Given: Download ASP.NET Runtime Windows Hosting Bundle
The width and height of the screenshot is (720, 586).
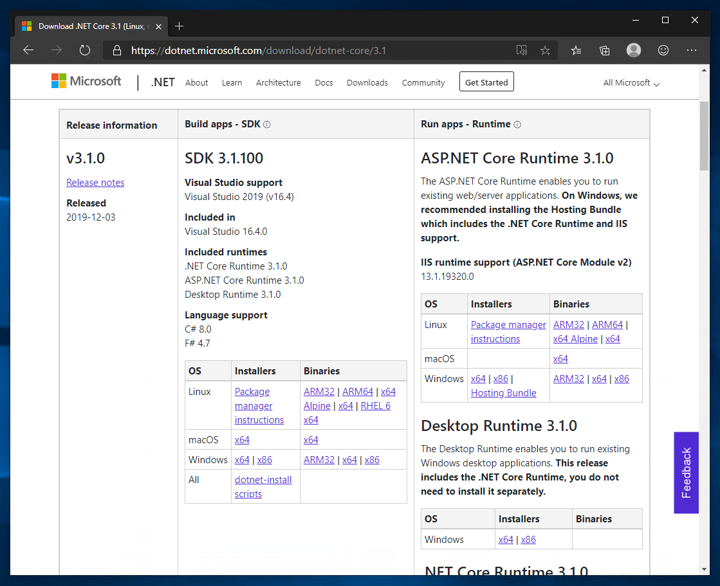Looking at the screenshot, I should pos(503,393).
